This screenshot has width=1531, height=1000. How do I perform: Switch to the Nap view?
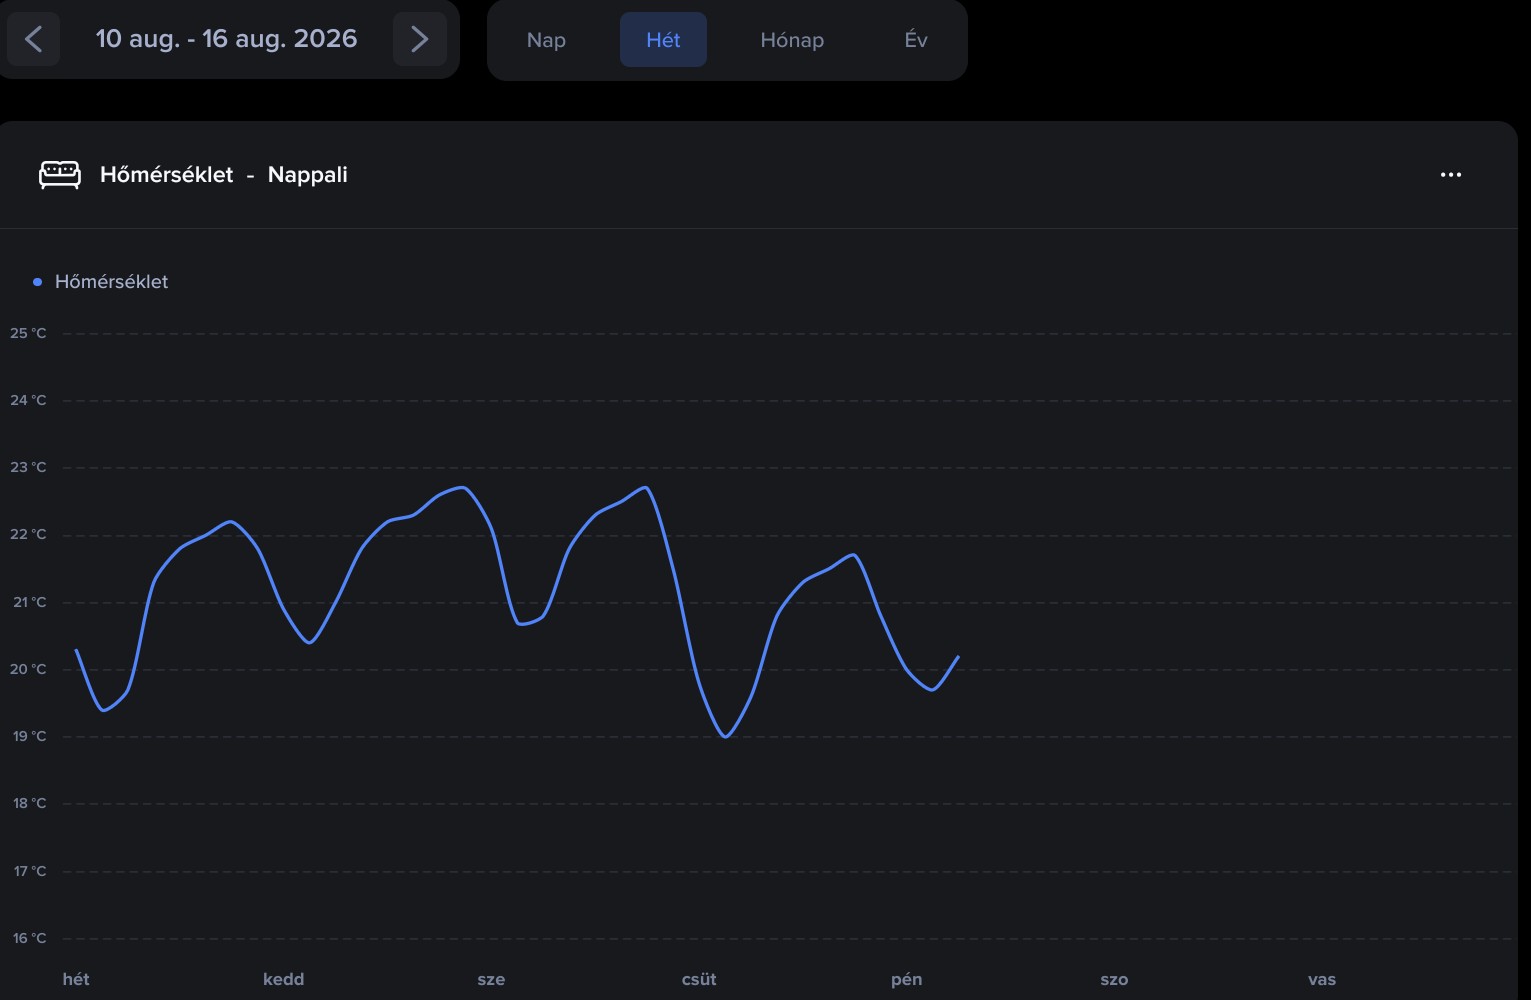pyautogui.click(x=546, y=40)
